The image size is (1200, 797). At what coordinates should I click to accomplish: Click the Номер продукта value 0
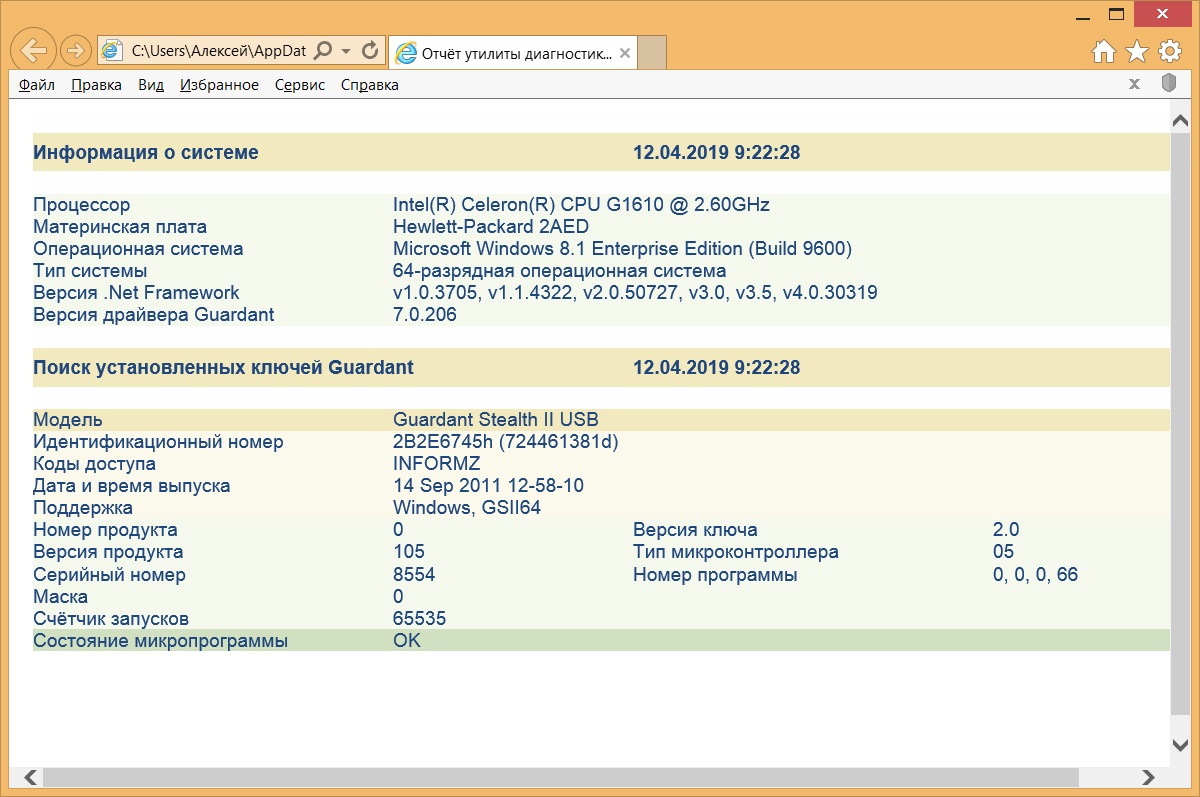coord(398,530)
